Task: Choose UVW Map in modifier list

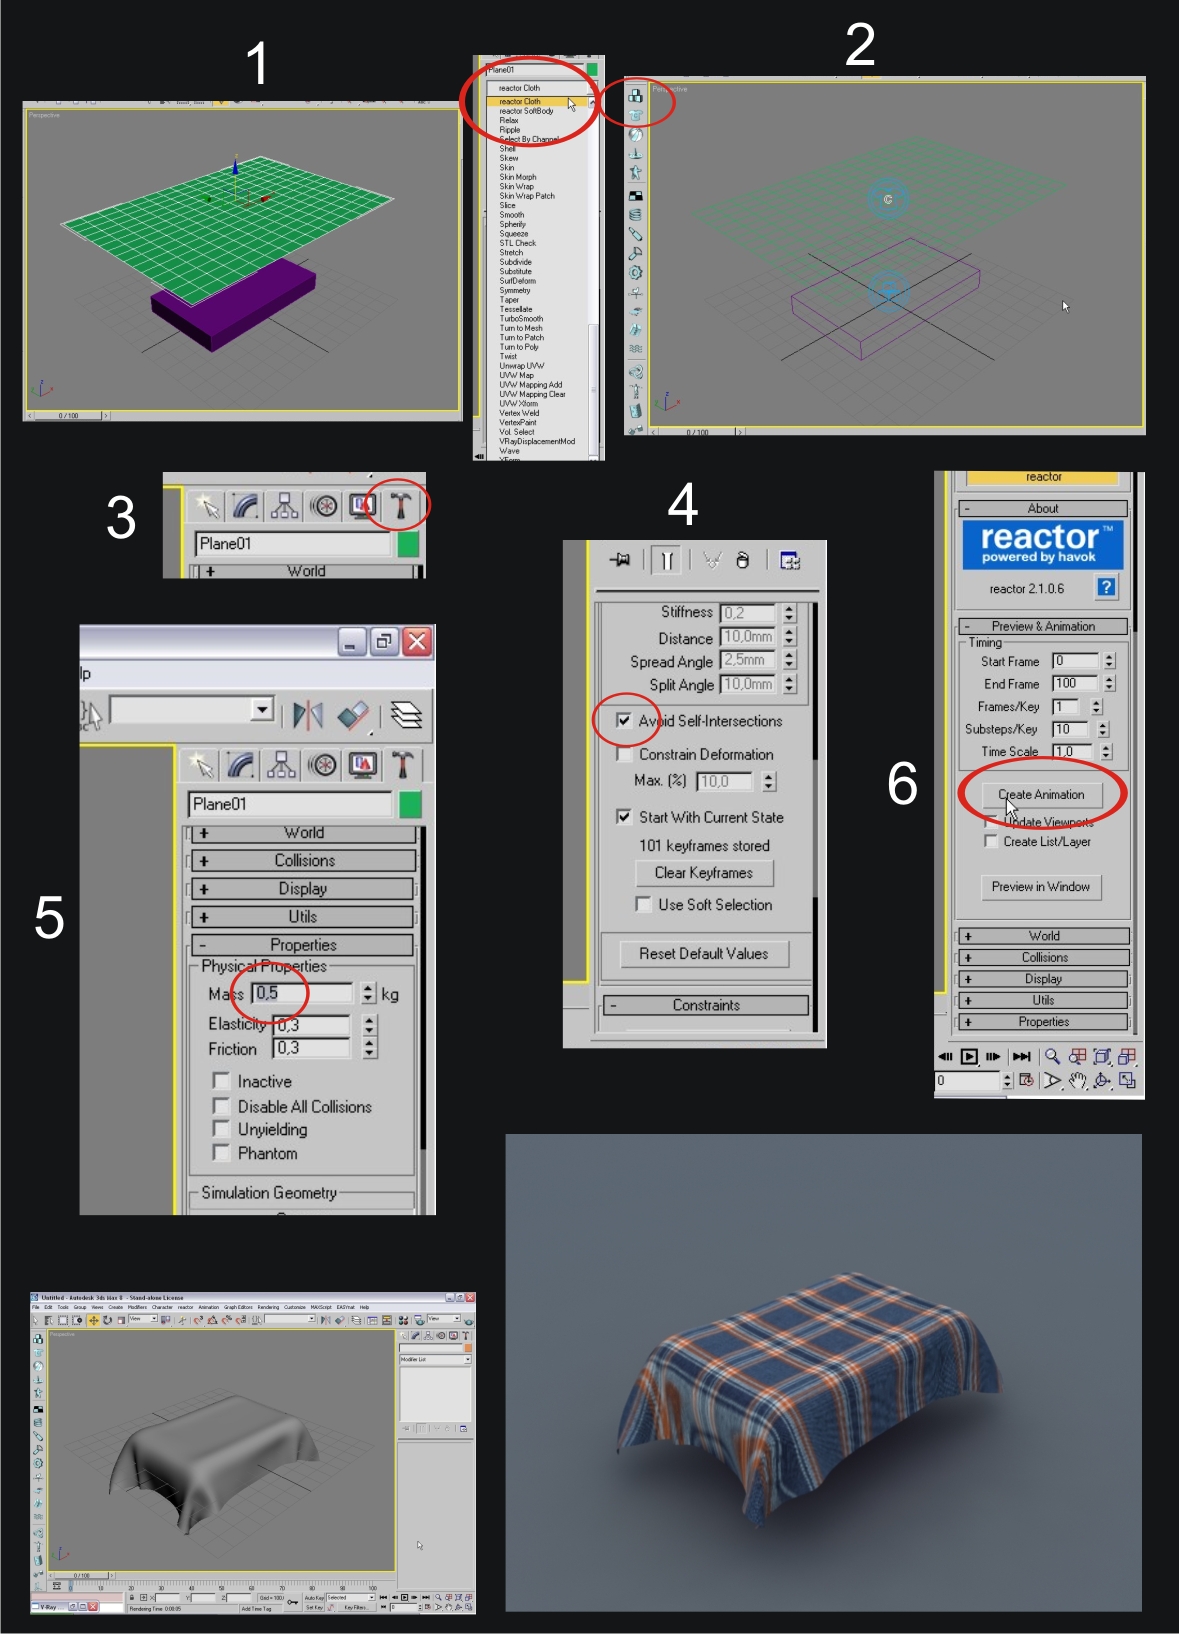Action: point(516,375)
